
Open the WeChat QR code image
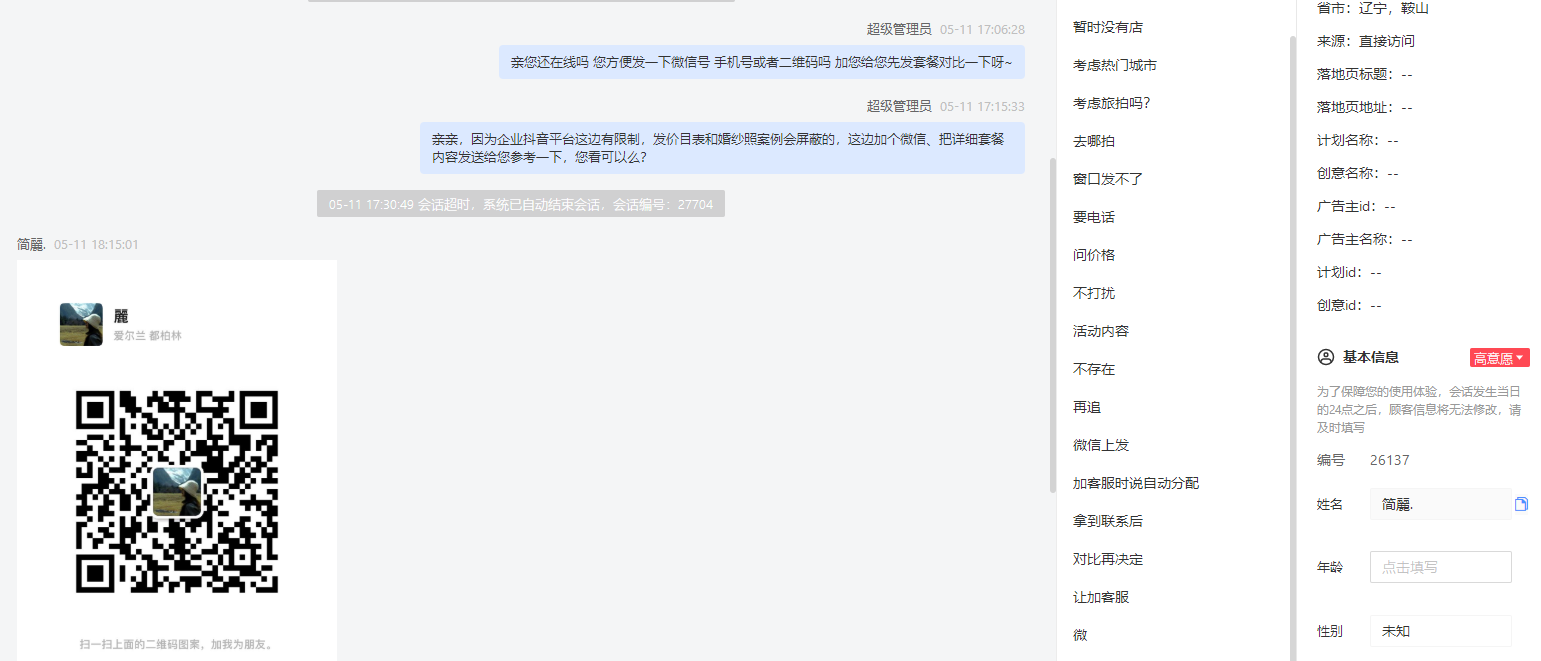click(177, 491)
